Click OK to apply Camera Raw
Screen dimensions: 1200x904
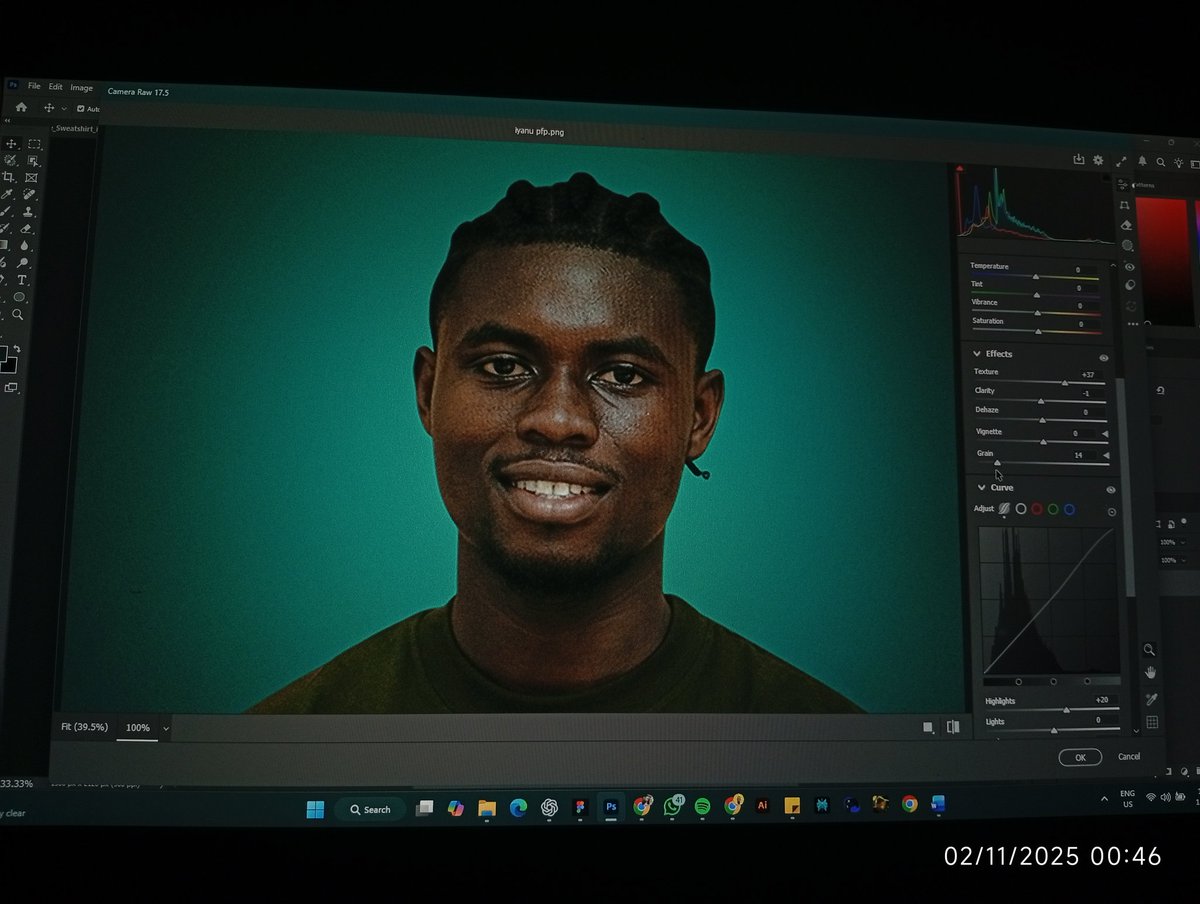click(1080, 757)
